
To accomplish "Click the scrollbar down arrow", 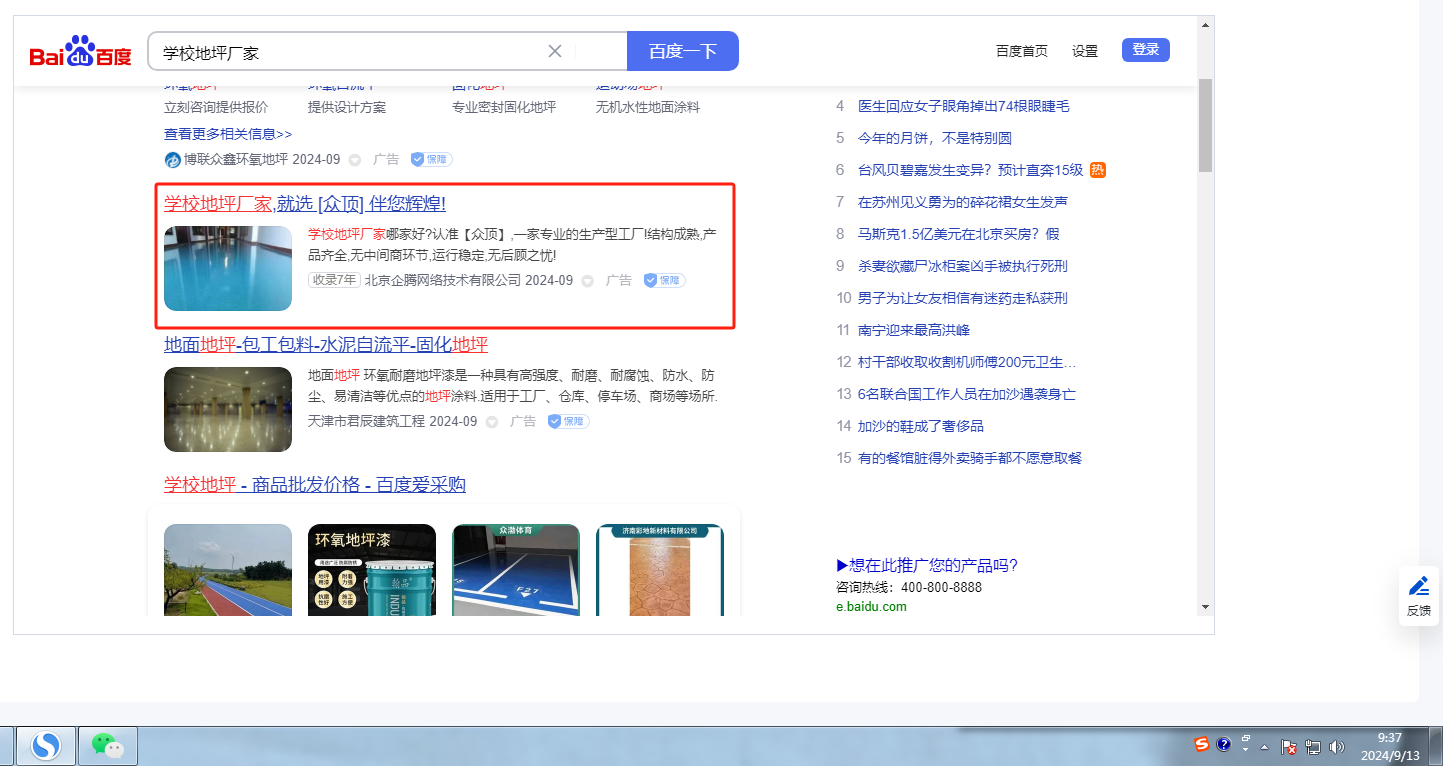I will pyautogui.click(x=1205, y=607).
